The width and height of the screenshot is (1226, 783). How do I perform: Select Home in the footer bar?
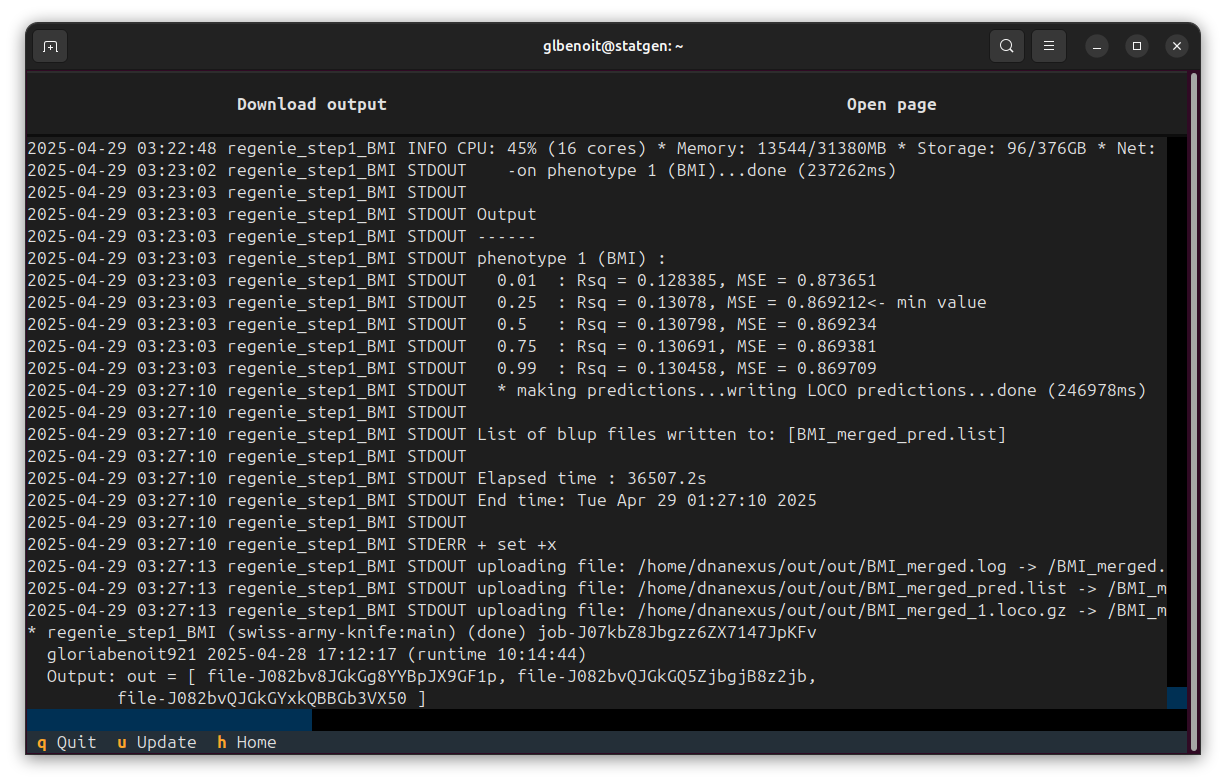(247, 742)
